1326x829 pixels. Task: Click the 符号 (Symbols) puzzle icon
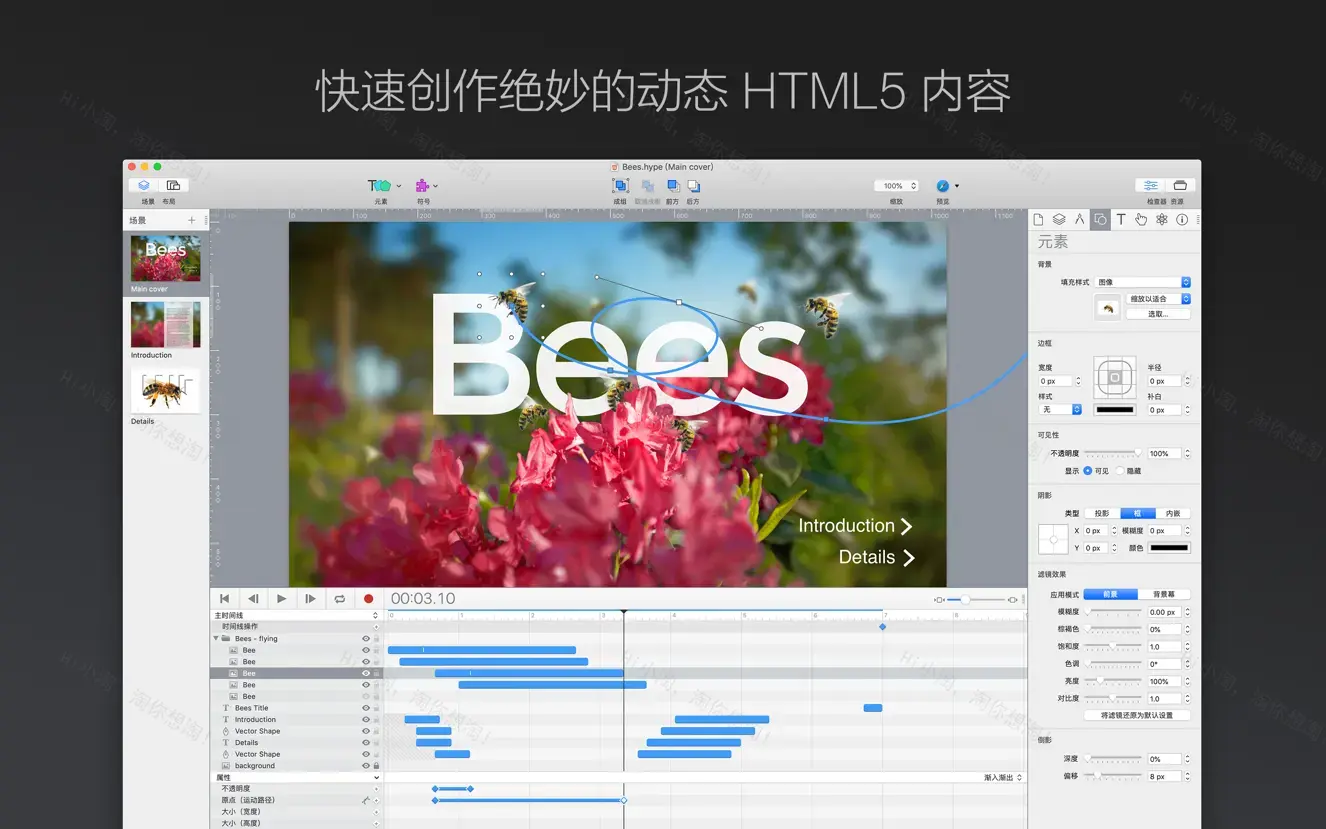pos(420,185)
